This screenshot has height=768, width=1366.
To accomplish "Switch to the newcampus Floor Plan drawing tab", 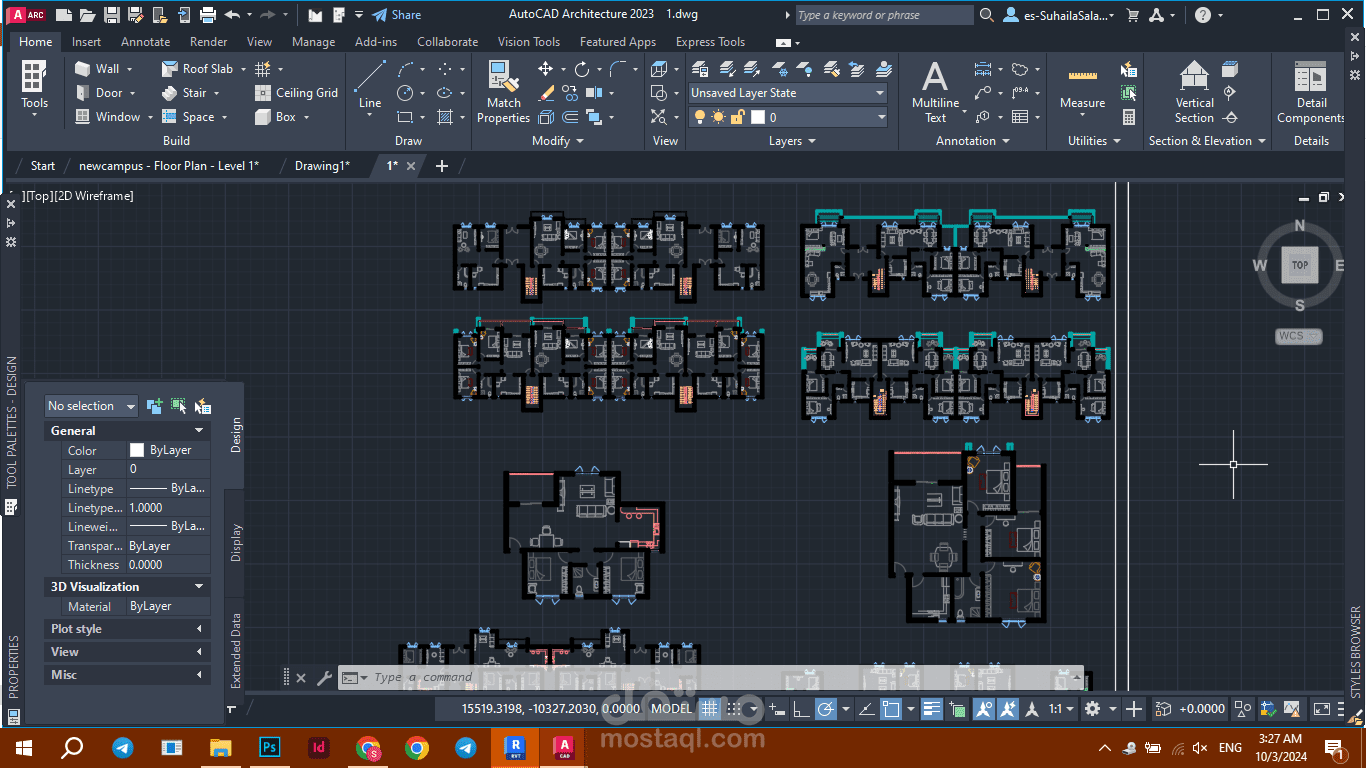I will [168, 166].
